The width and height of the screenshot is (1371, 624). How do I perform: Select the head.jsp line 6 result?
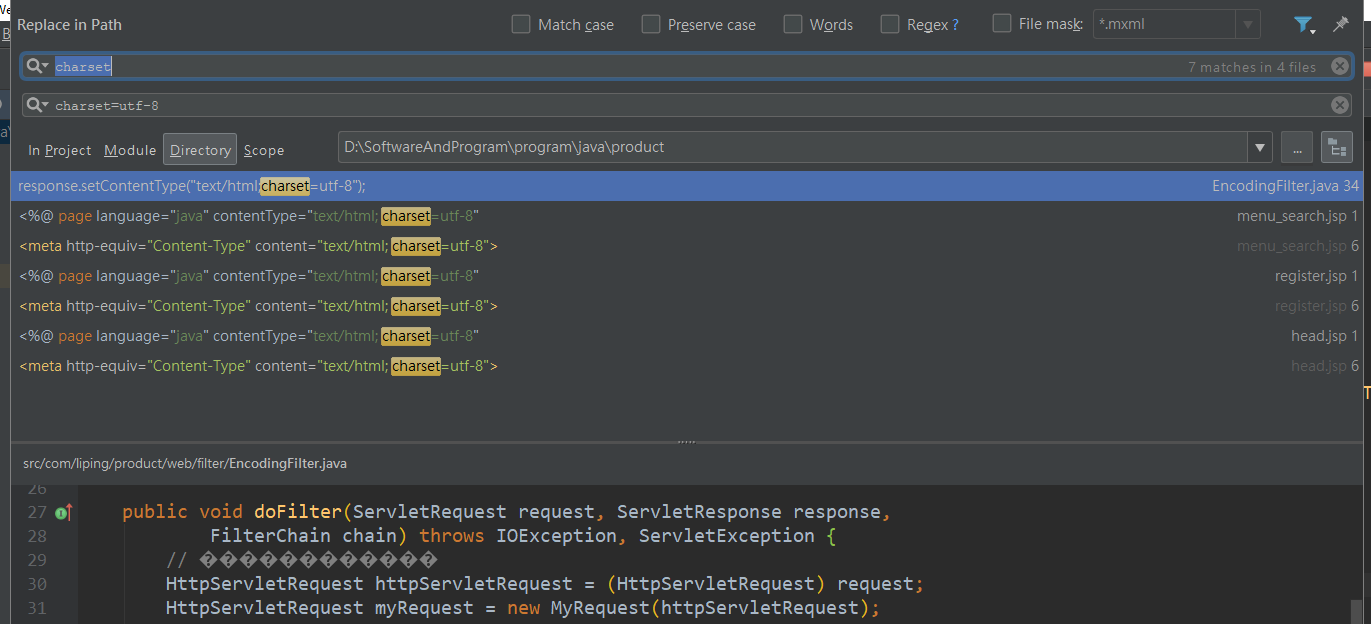(x=687, y=366)
